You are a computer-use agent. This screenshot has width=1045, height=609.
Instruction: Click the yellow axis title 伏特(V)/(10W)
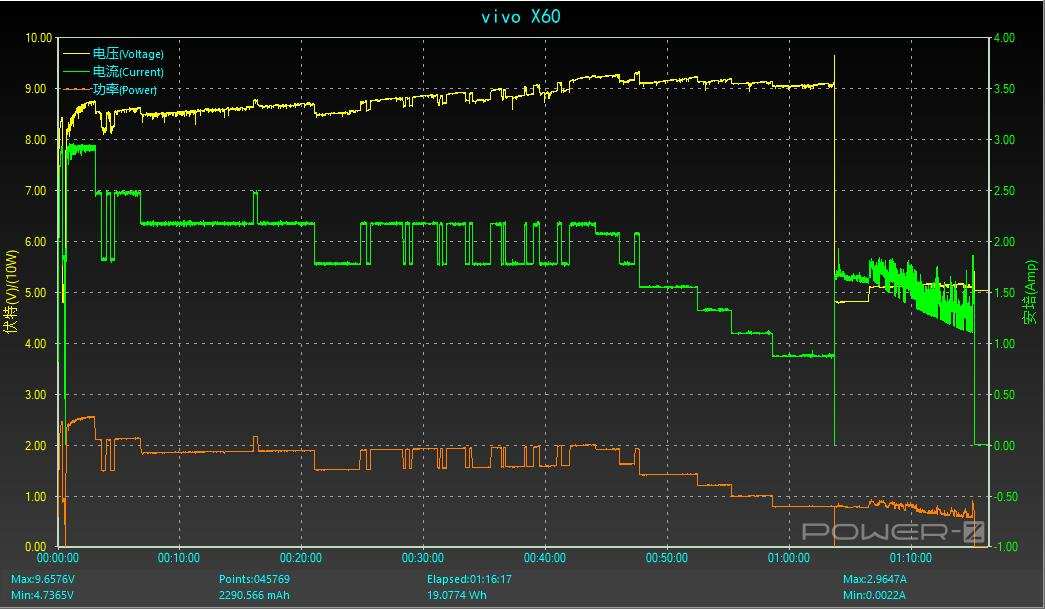(9, 292)
